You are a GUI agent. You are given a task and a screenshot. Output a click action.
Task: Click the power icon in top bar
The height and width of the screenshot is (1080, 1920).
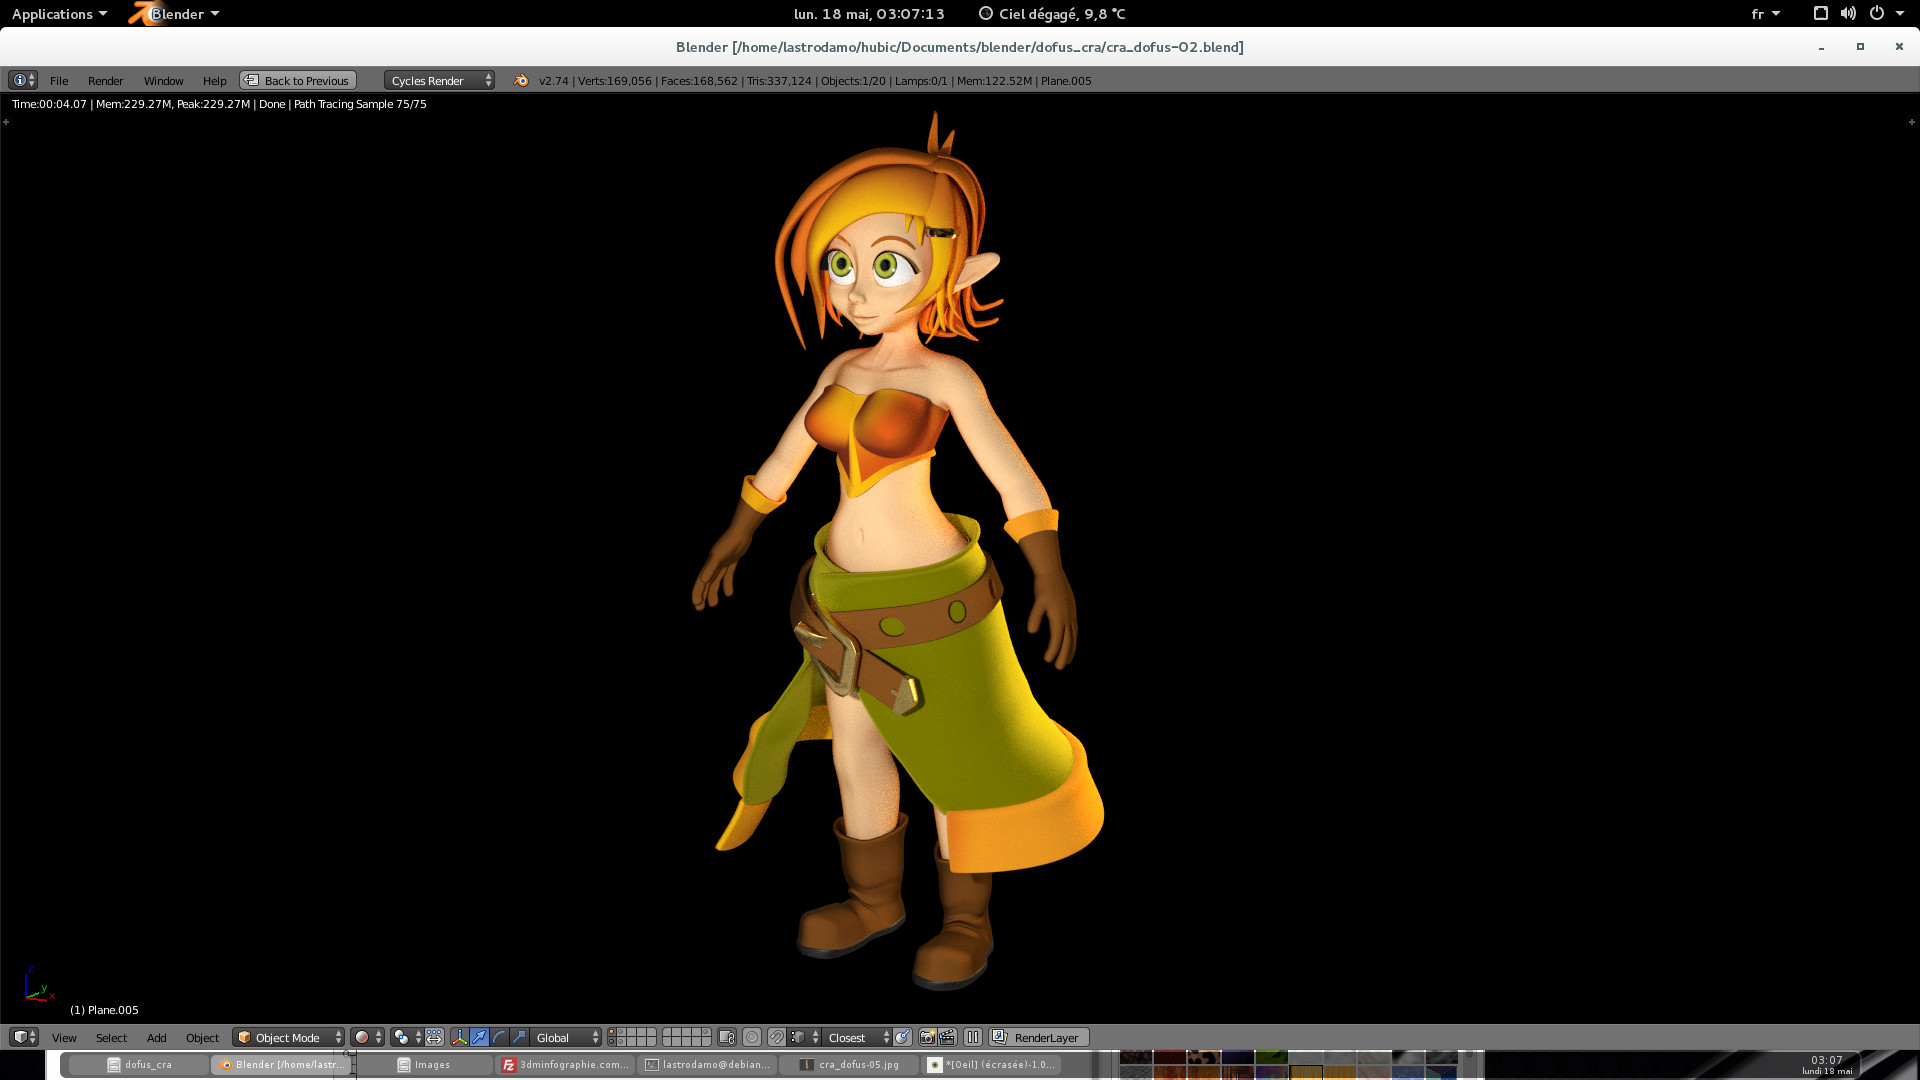coord(1877,14)
